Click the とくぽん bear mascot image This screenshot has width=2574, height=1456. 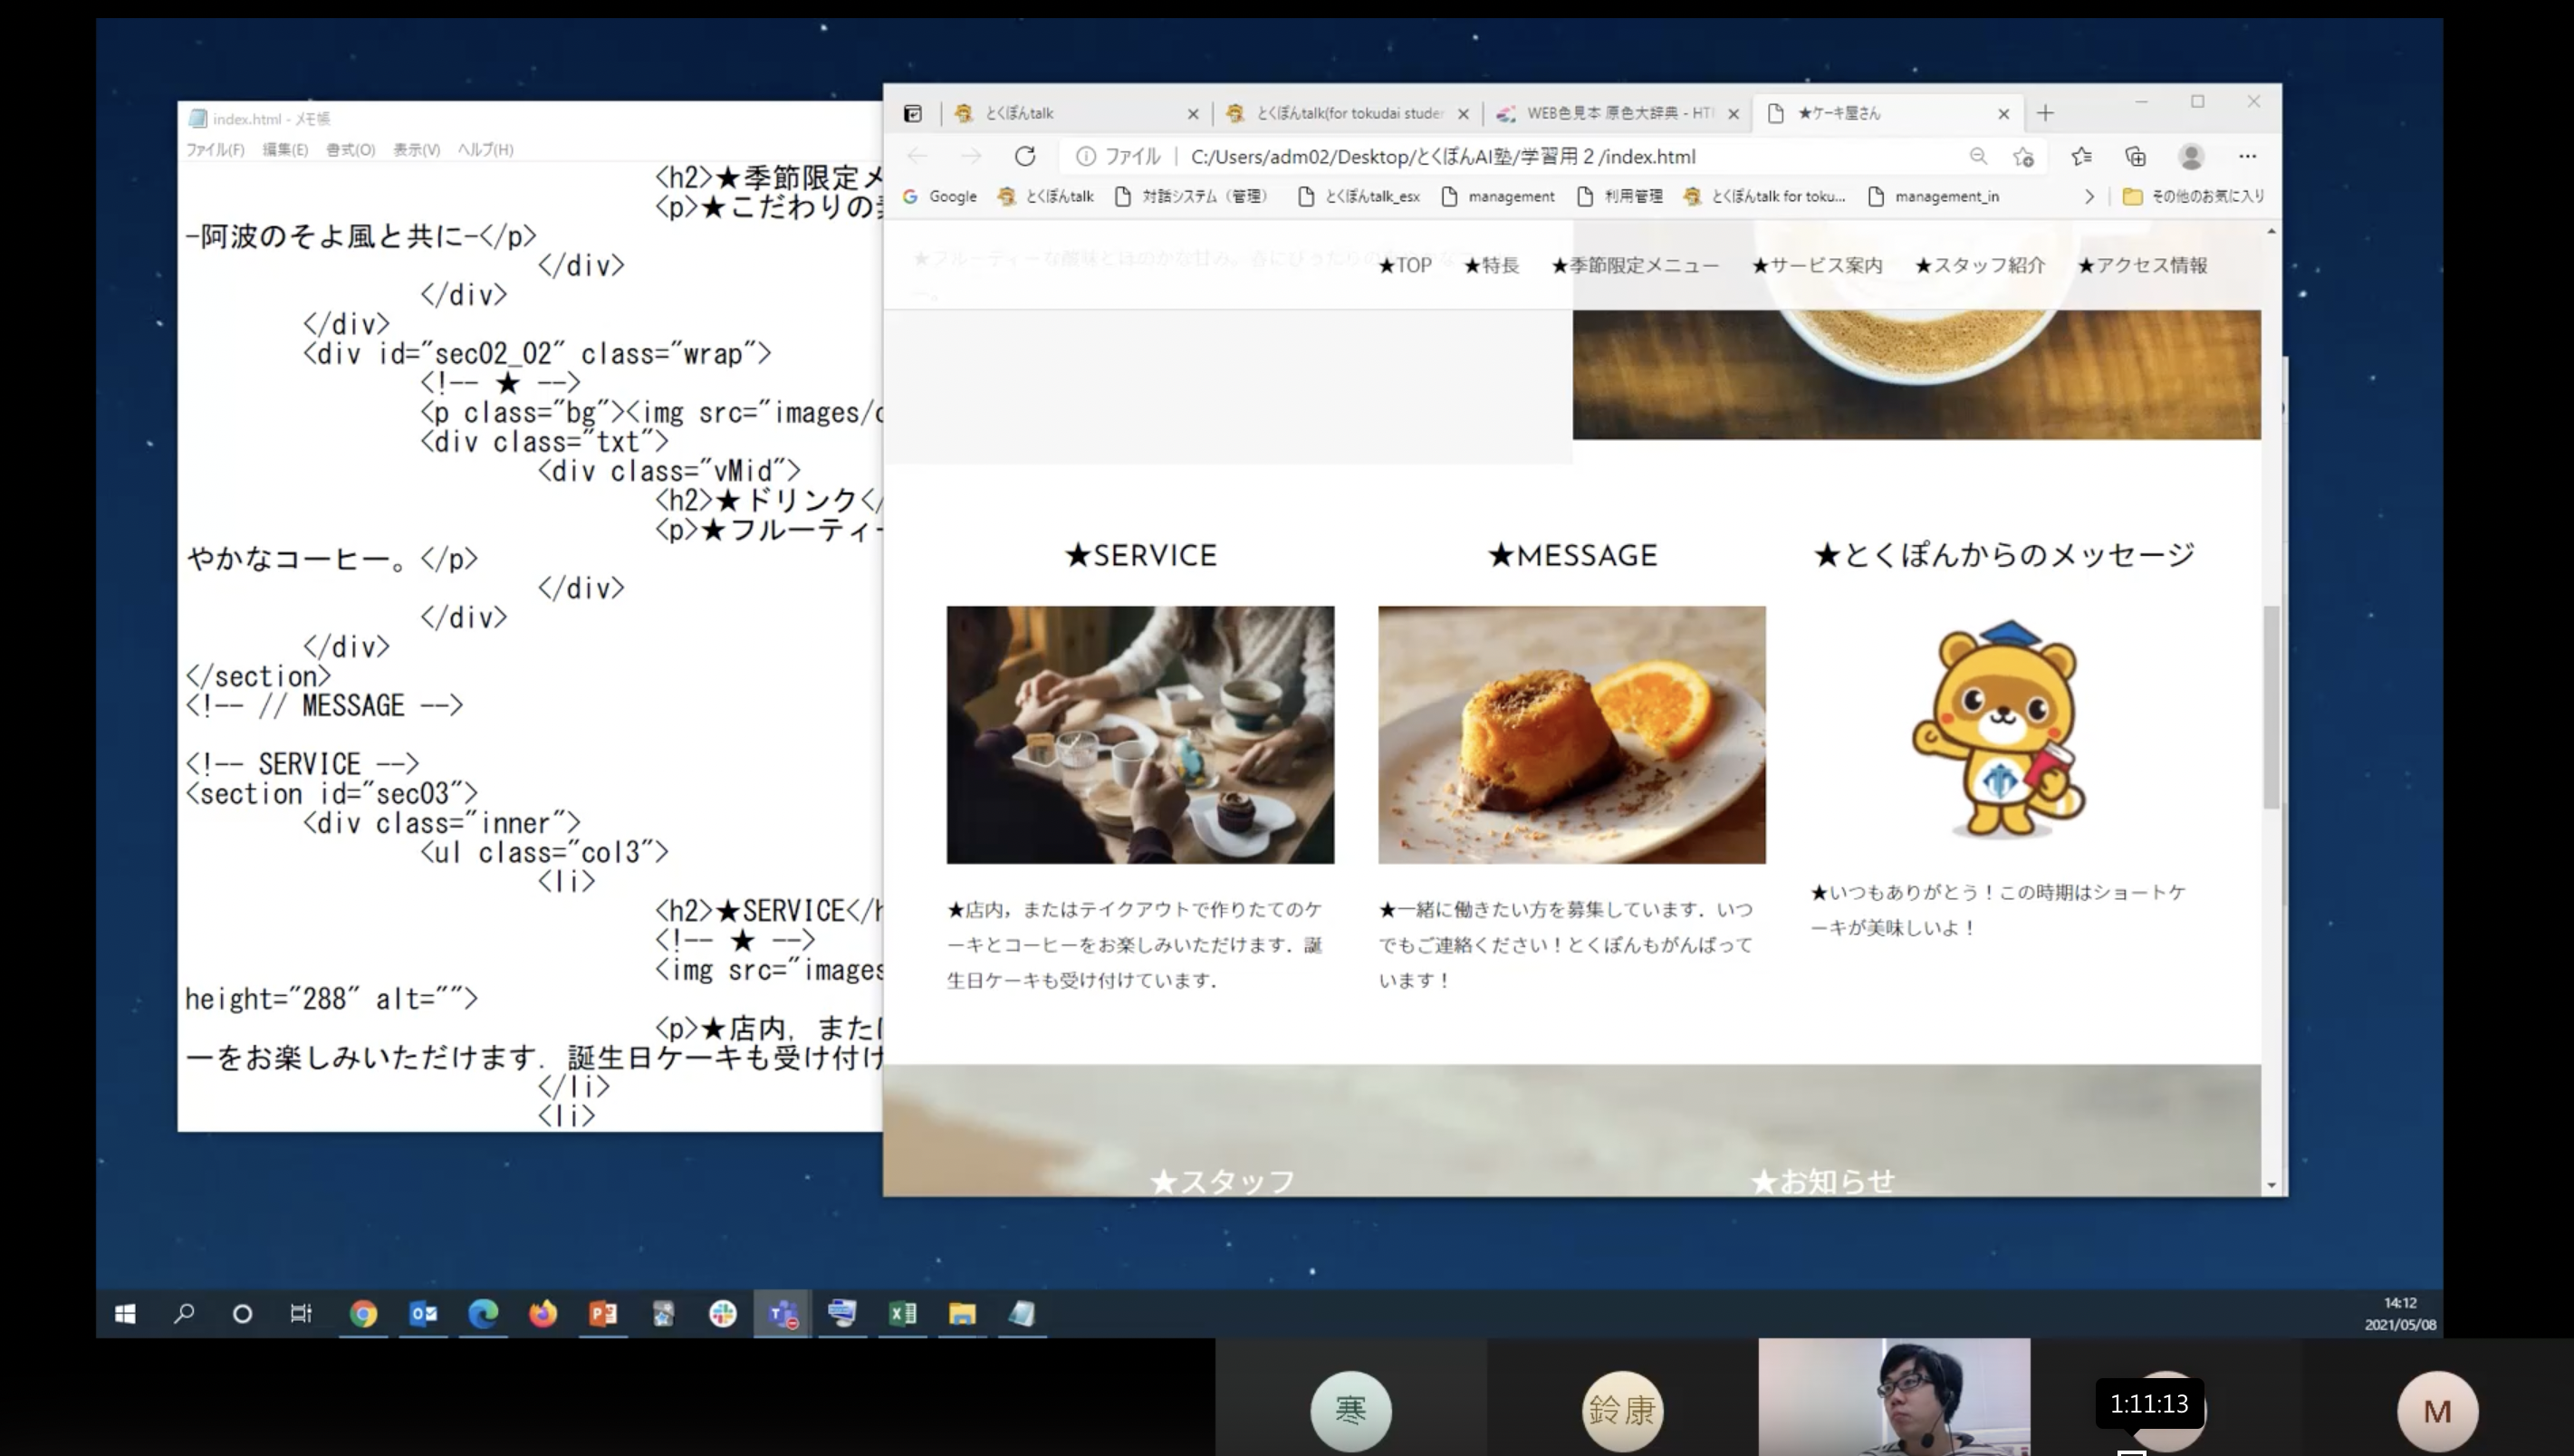coord(2000,729)
